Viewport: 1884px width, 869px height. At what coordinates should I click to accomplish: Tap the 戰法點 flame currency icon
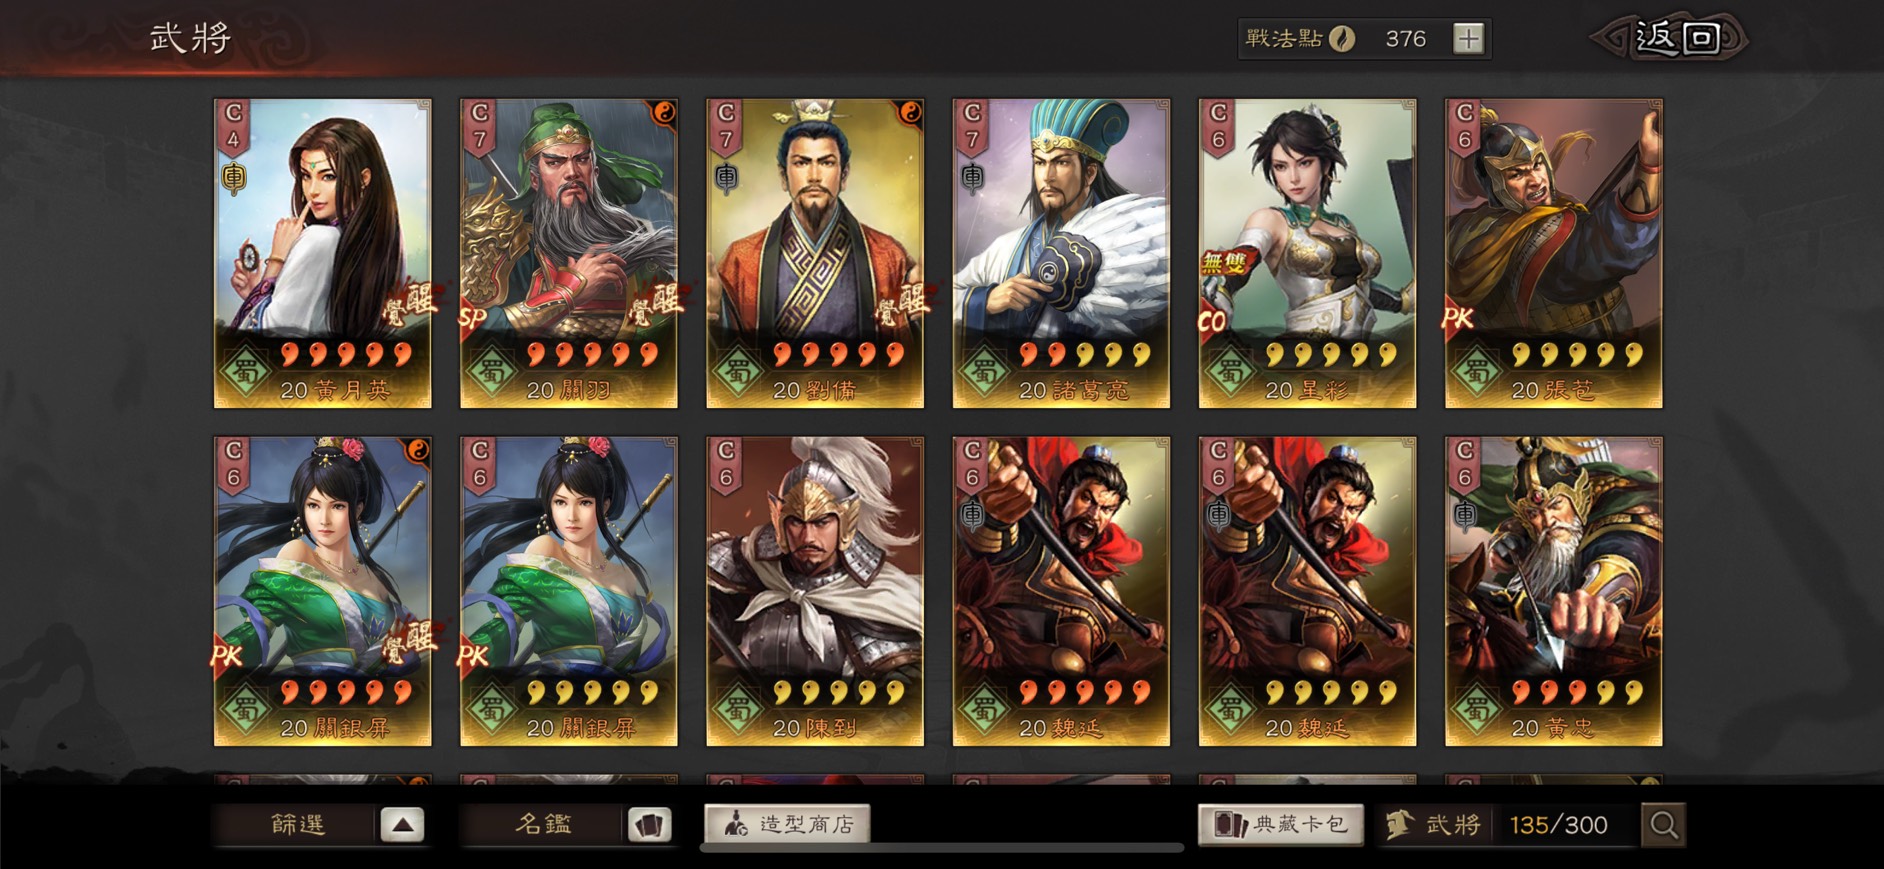[x=1342, y=39]
